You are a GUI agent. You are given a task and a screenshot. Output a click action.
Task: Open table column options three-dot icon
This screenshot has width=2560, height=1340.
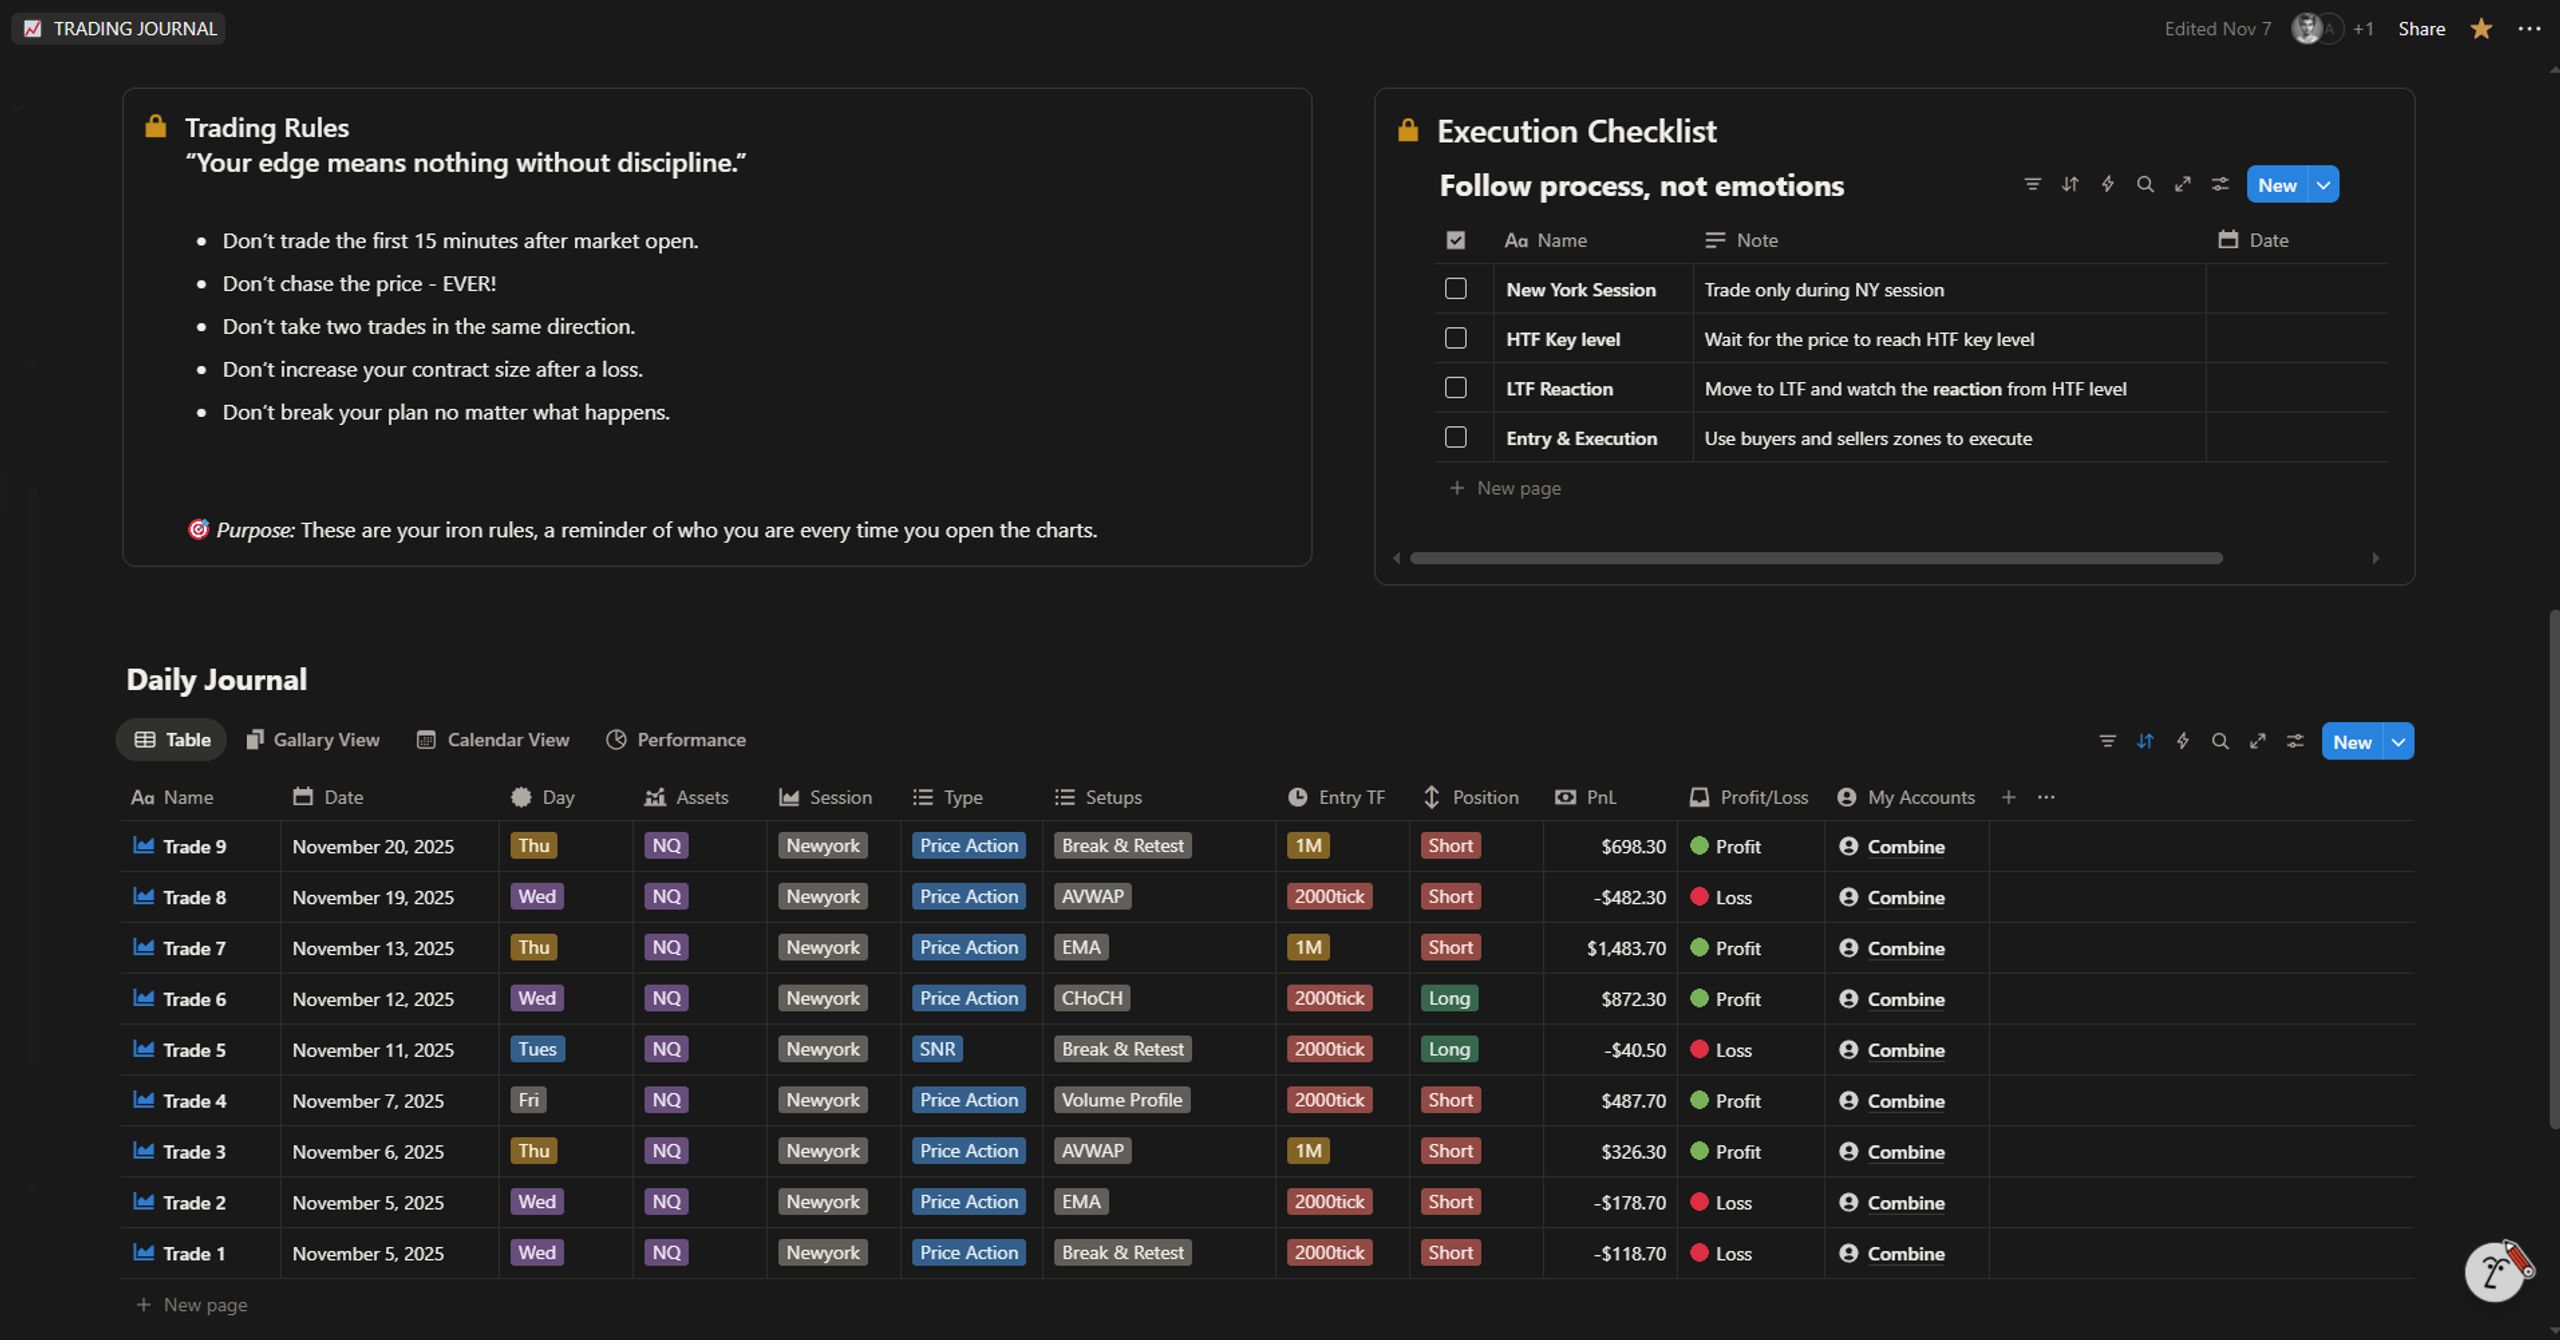click(2046, 797)
